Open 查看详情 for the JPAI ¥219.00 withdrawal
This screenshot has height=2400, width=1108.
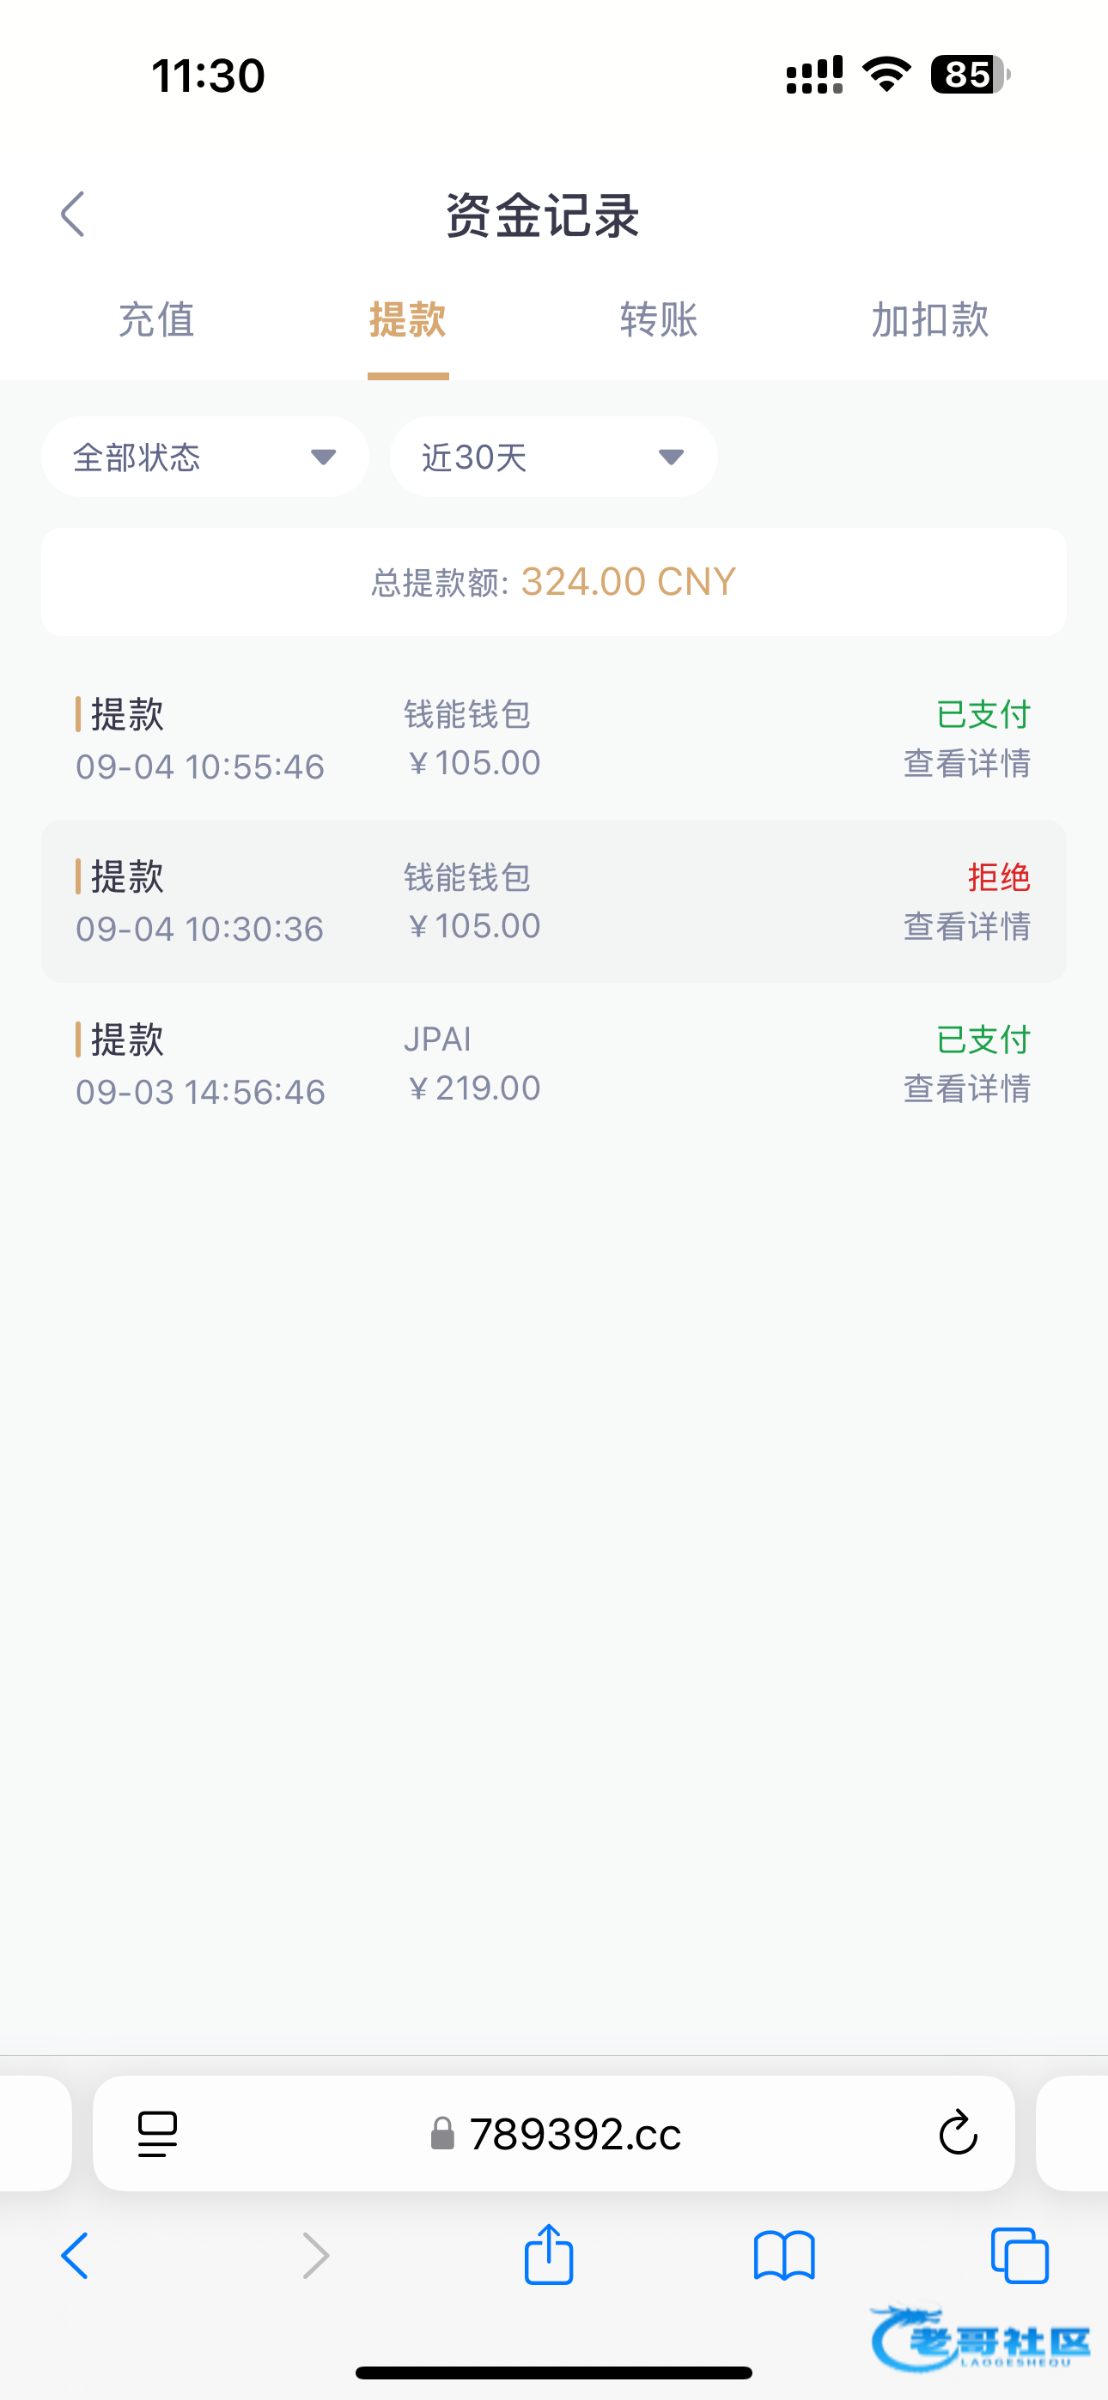966,1089
